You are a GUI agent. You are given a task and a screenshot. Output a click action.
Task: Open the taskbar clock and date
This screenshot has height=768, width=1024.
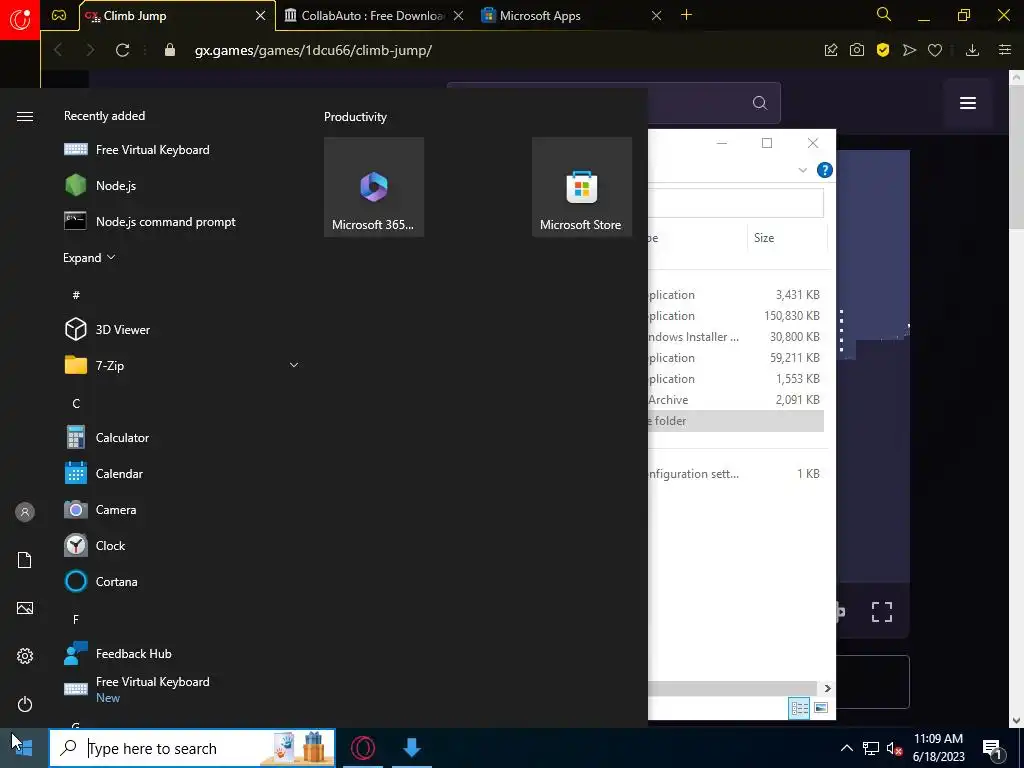click(938, 748)
